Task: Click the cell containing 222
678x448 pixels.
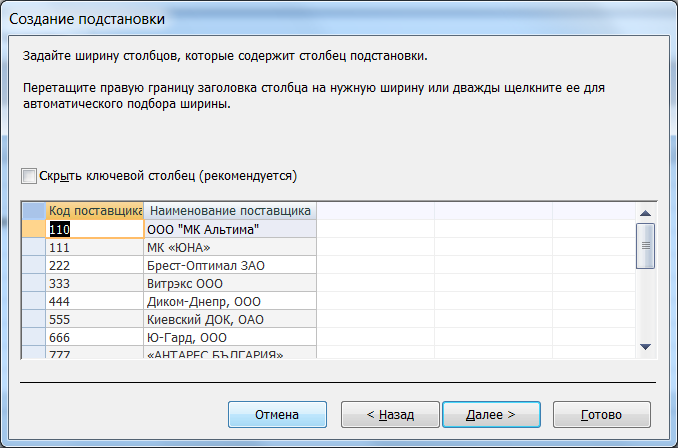Action: tap(95, 266)
